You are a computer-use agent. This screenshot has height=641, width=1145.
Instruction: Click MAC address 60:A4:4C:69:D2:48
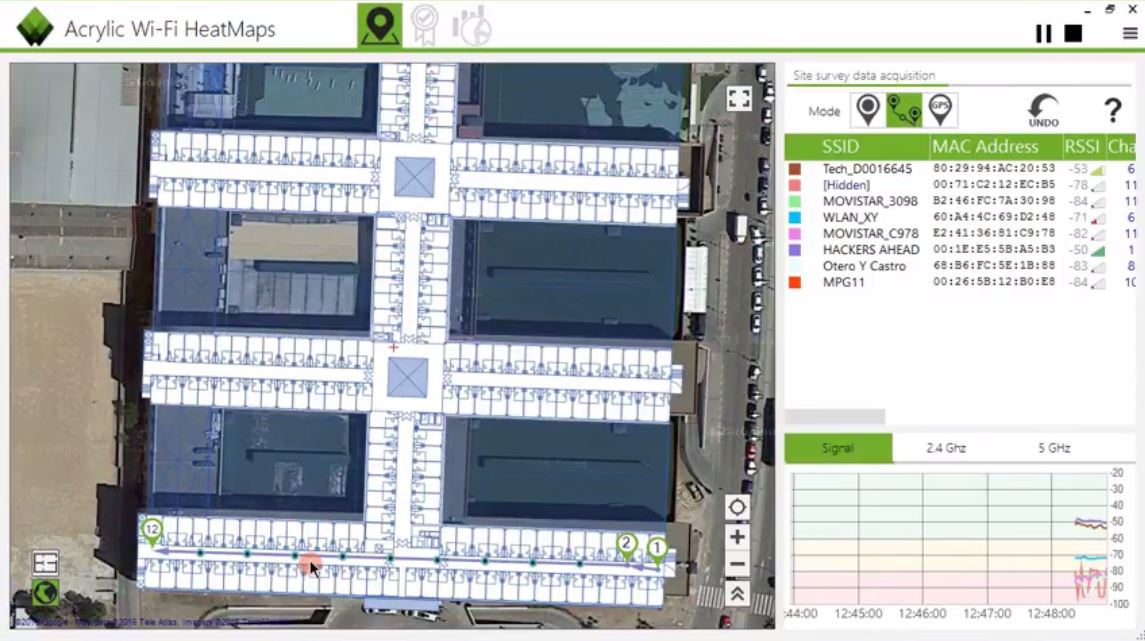click(994, 217)
